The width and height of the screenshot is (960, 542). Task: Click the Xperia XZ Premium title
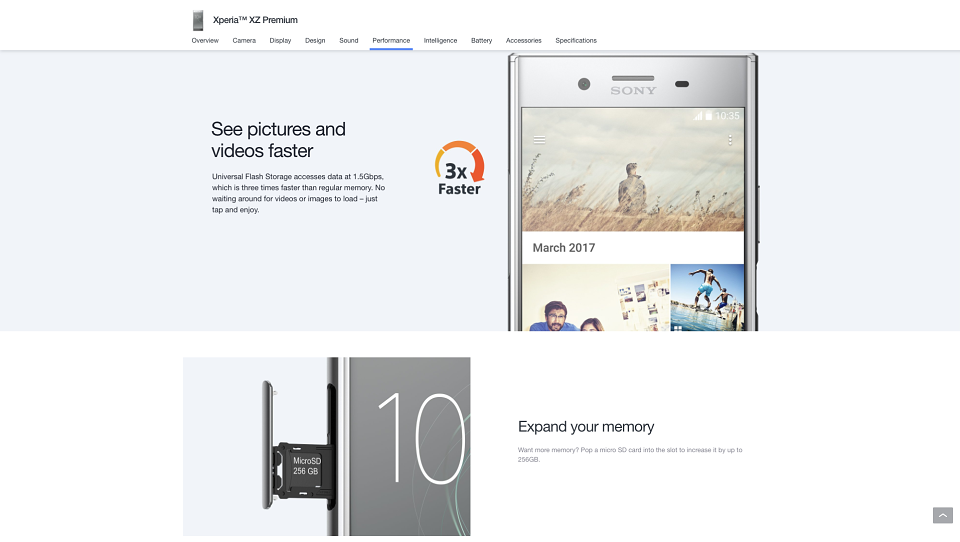(x=255, y=20)
